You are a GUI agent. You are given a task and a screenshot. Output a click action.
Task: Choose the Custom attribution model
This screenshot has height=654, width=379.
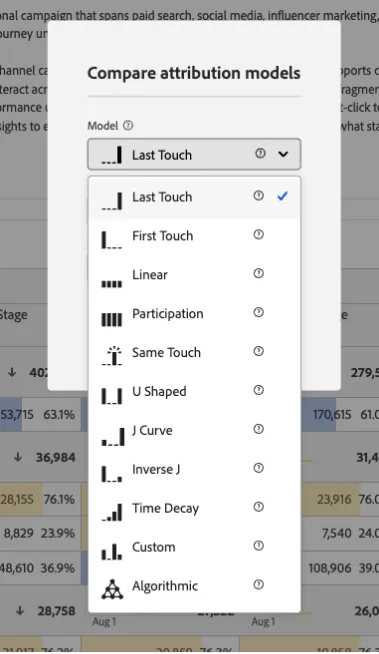pos(194,547)
